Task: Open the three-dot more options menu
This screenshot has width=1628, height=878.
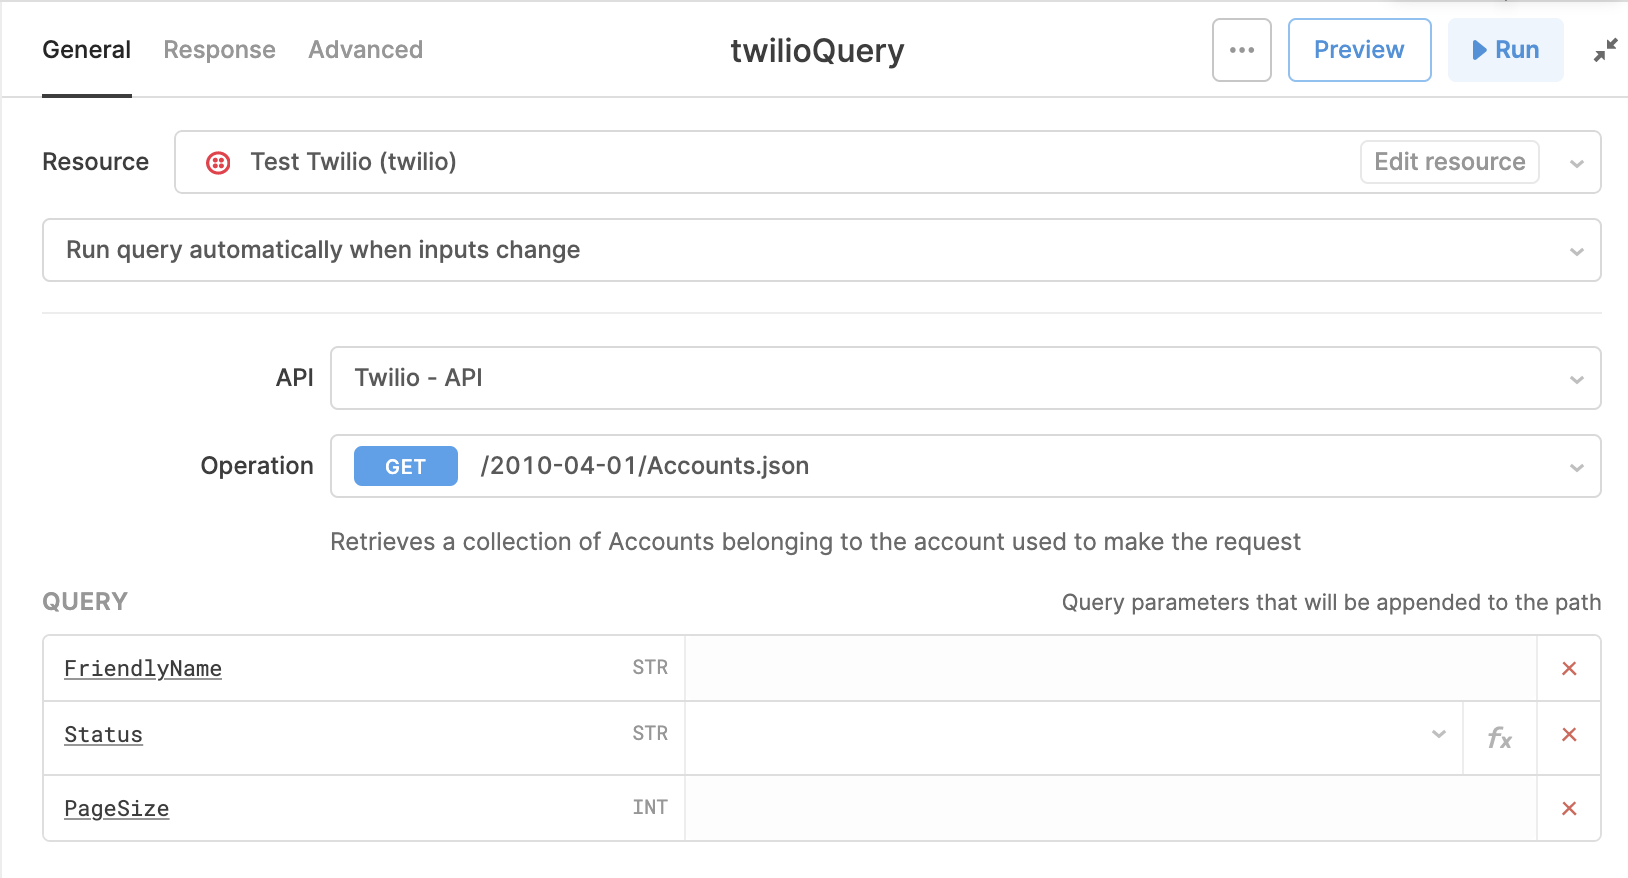Action: tap(1241, 50)
